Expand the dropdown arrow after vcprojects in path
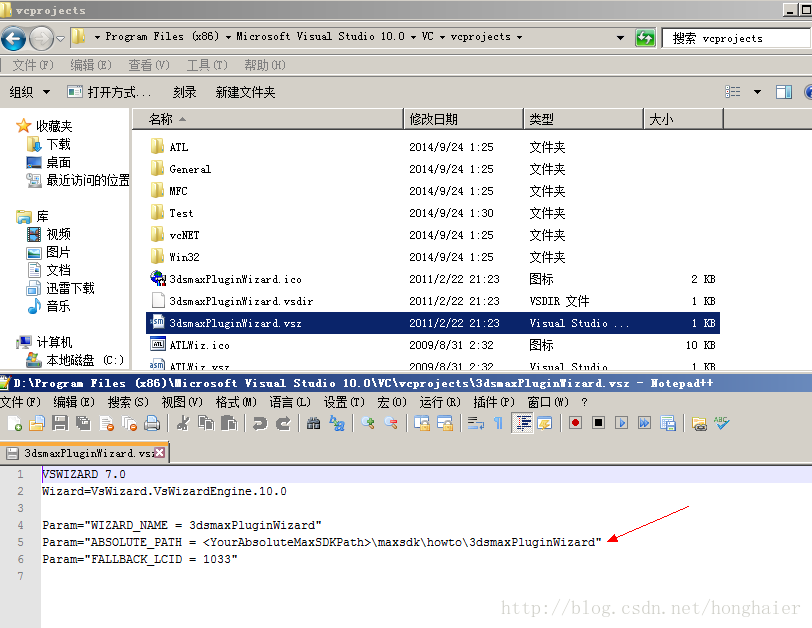 click(x=519, y=37)
